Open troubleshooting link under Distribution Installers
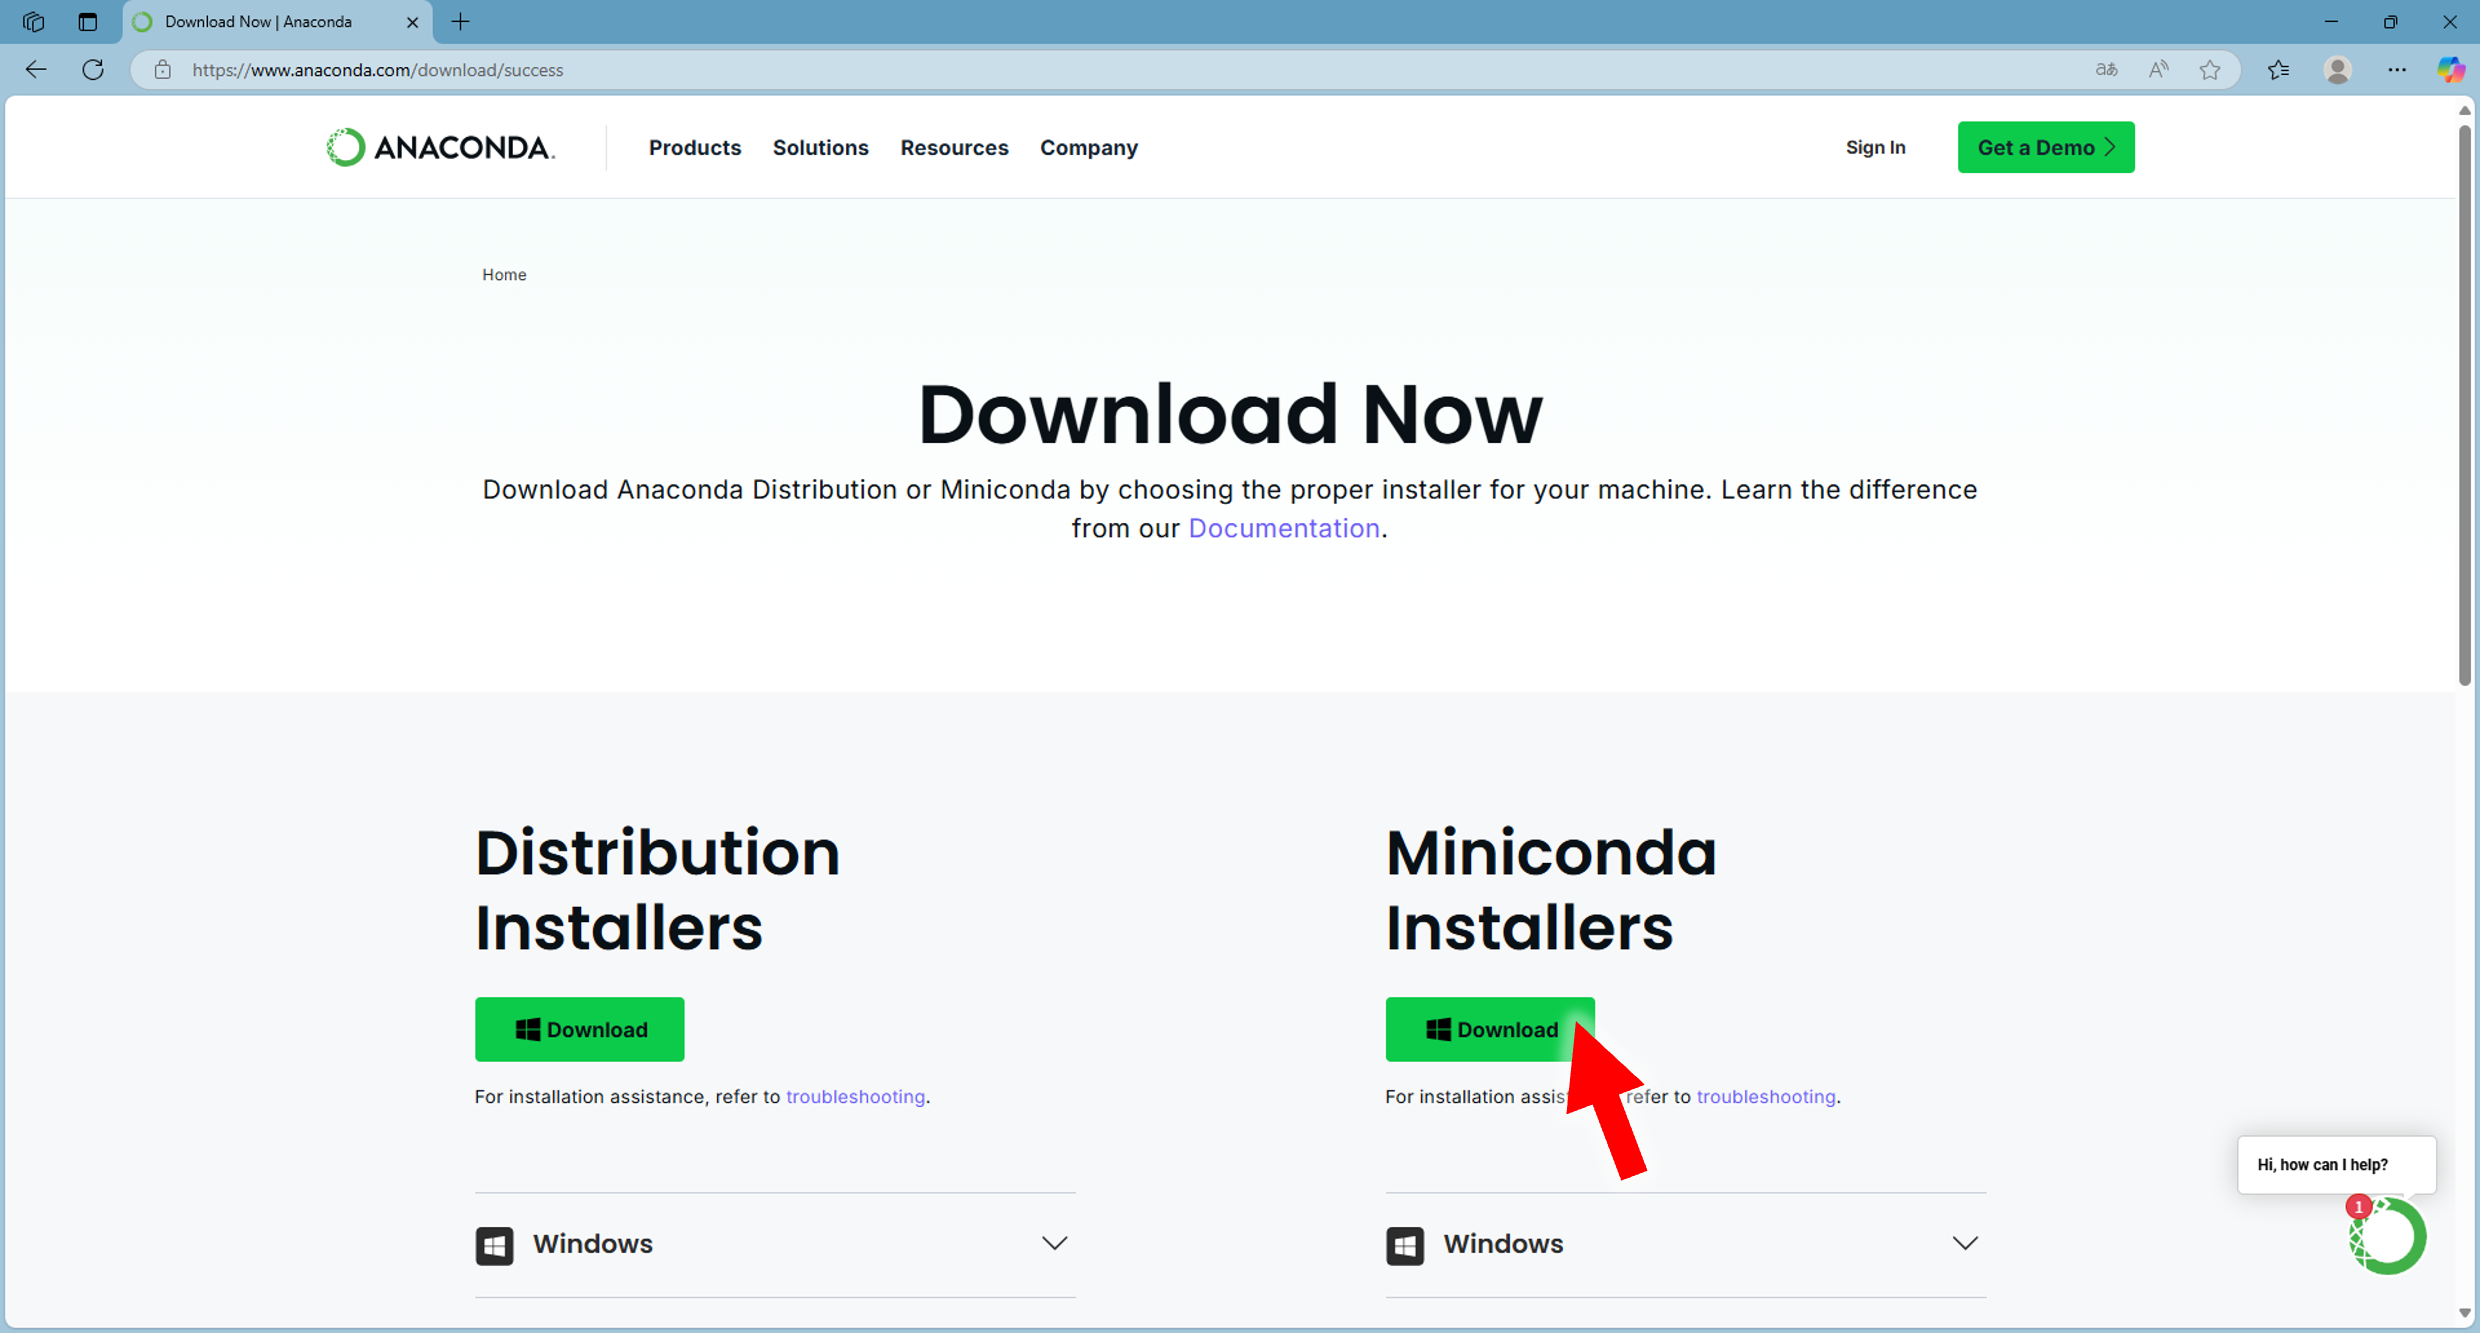 coord(855,1096)
